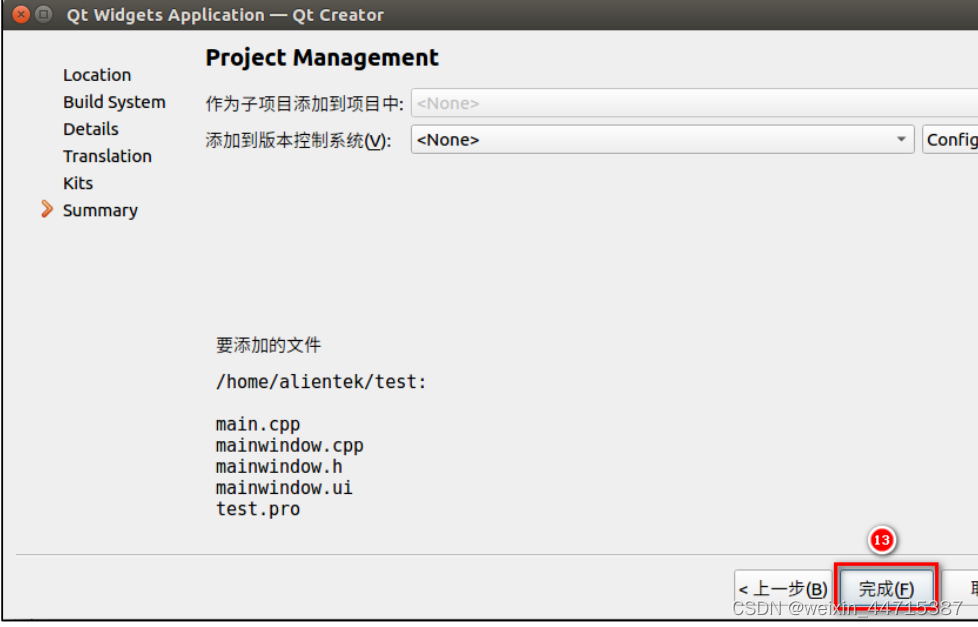Click the red close circle in the titlebar

click(20, 14)
